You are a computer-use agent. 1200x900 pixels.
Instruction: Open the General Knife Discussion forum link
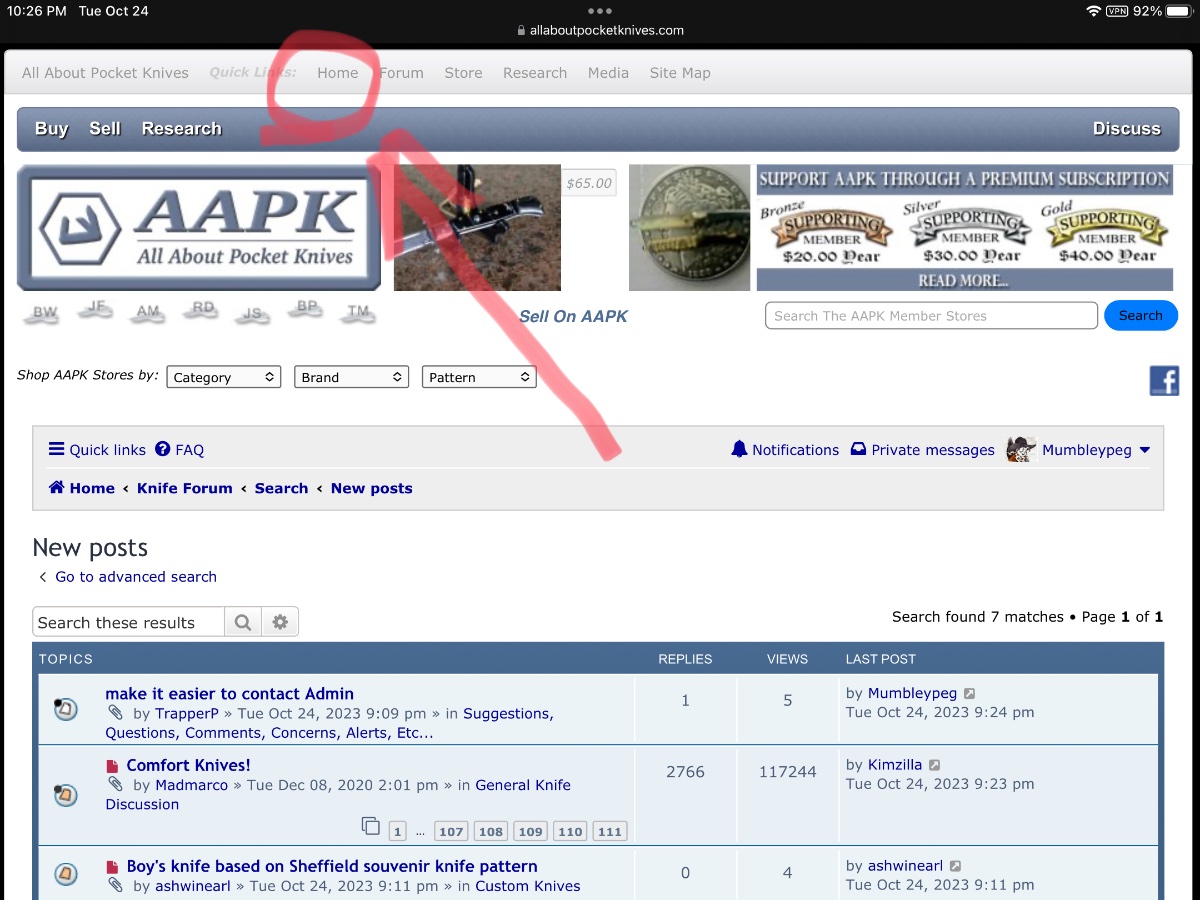click(338, 795)
